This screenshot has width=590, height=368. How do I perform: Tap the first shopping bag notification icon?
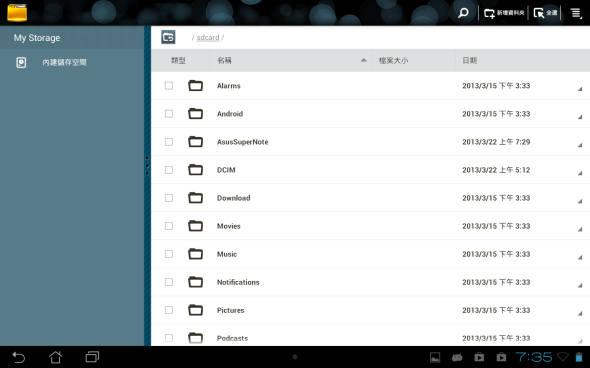pyautogui.click(x=479, y=357)
